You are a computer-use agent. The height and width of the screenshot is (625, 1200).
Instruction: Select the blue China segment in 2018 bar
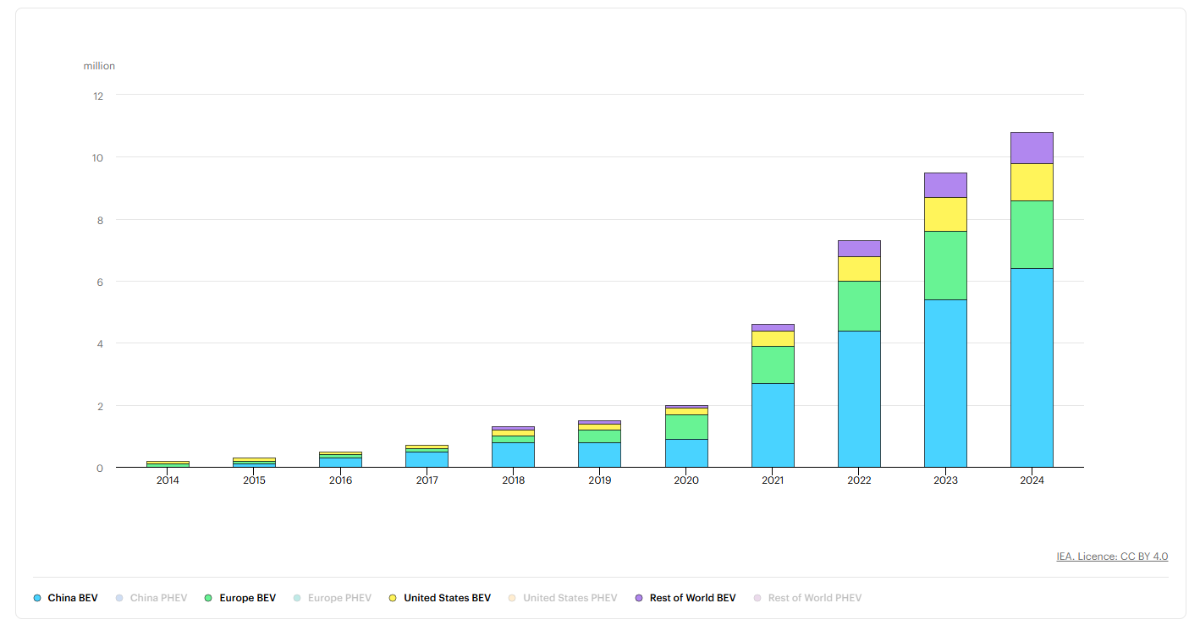pyautogui.click(x=513, y=455)
